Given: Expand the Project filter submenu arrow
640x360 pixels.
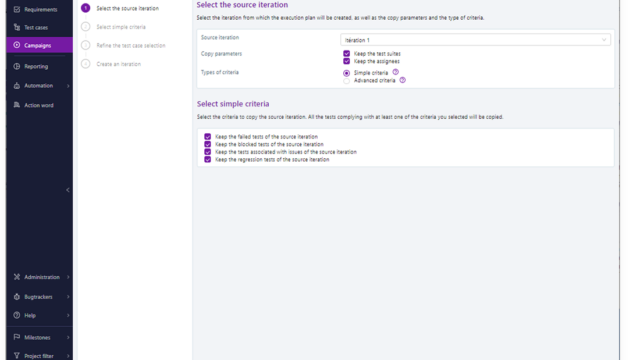Looking at the screenshot, I should [68, 356].
